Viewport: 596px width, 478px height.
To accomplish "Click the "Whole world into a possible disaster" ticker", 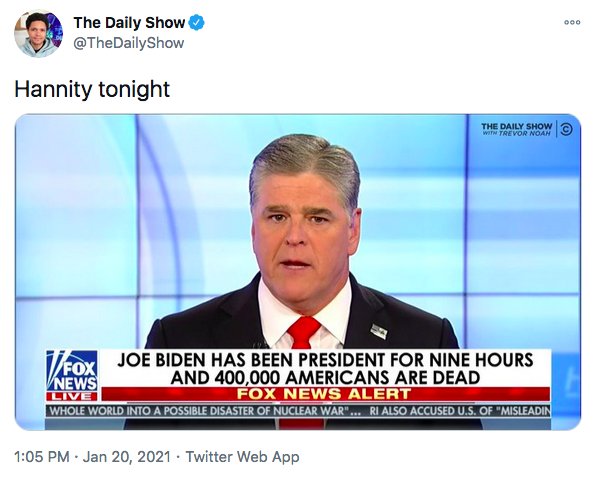I will pyautogui.click(x=205, y=411).
